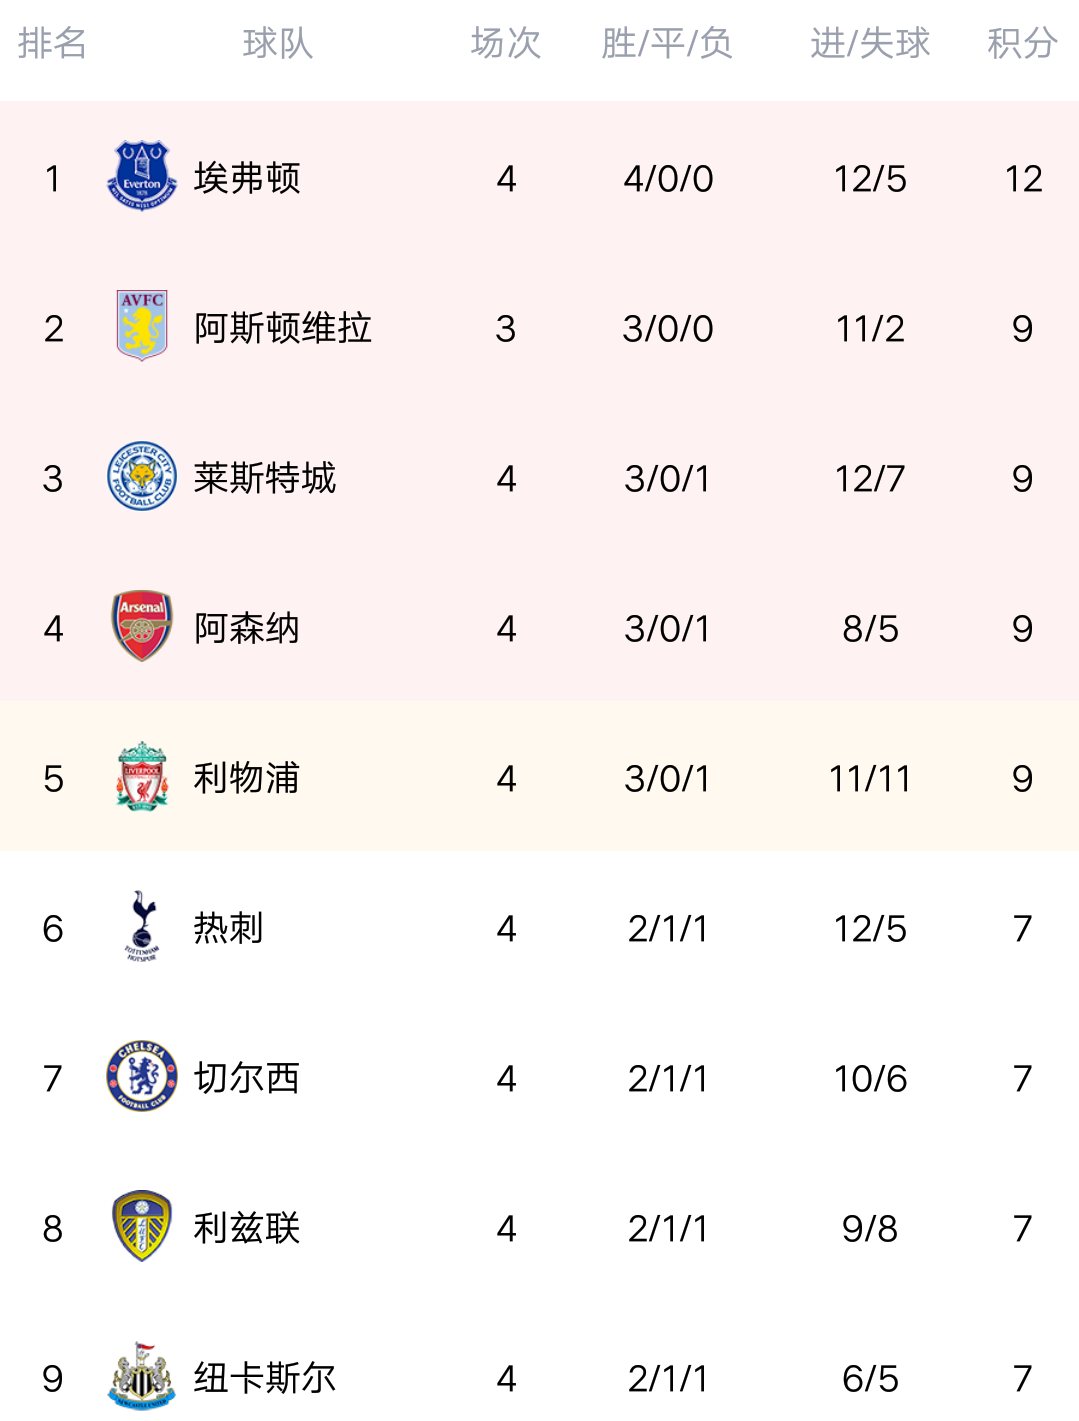This screenshot has height=1421, width=1079.
Task: Tap the Leeds United crest
Action: coord(142,1226)
